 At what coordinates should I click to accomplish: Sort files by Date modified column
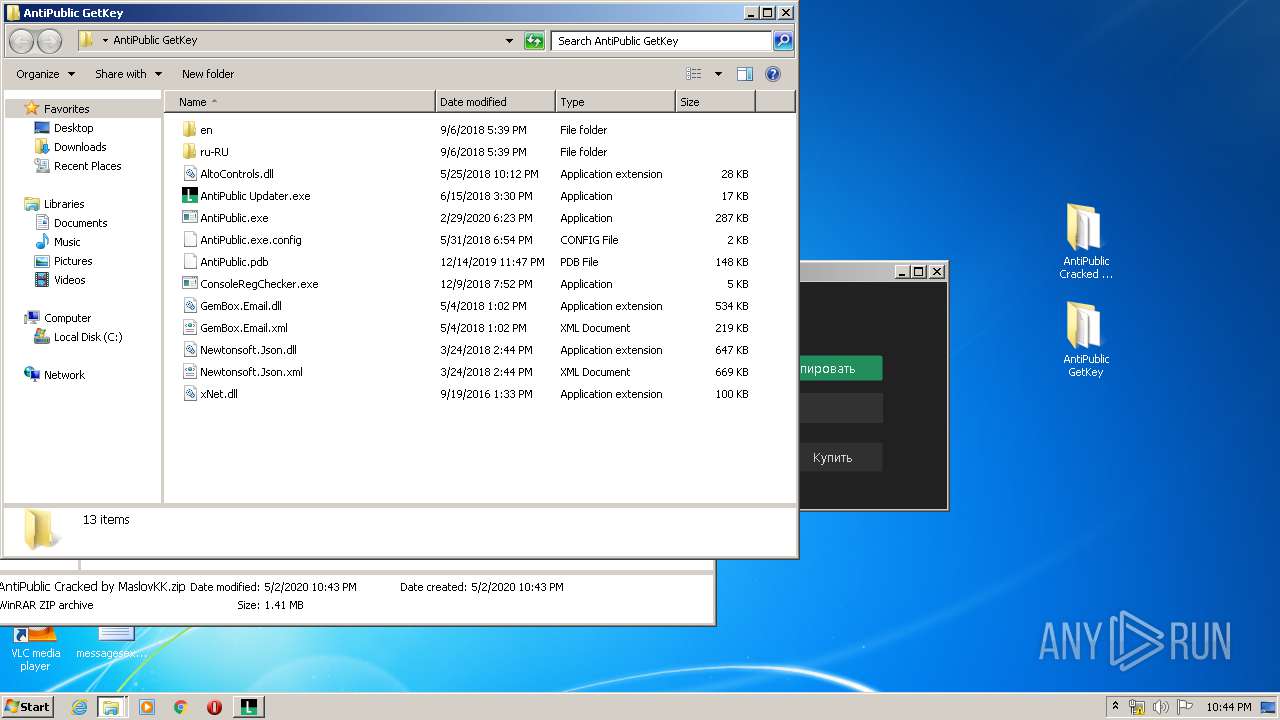point(495,102)
